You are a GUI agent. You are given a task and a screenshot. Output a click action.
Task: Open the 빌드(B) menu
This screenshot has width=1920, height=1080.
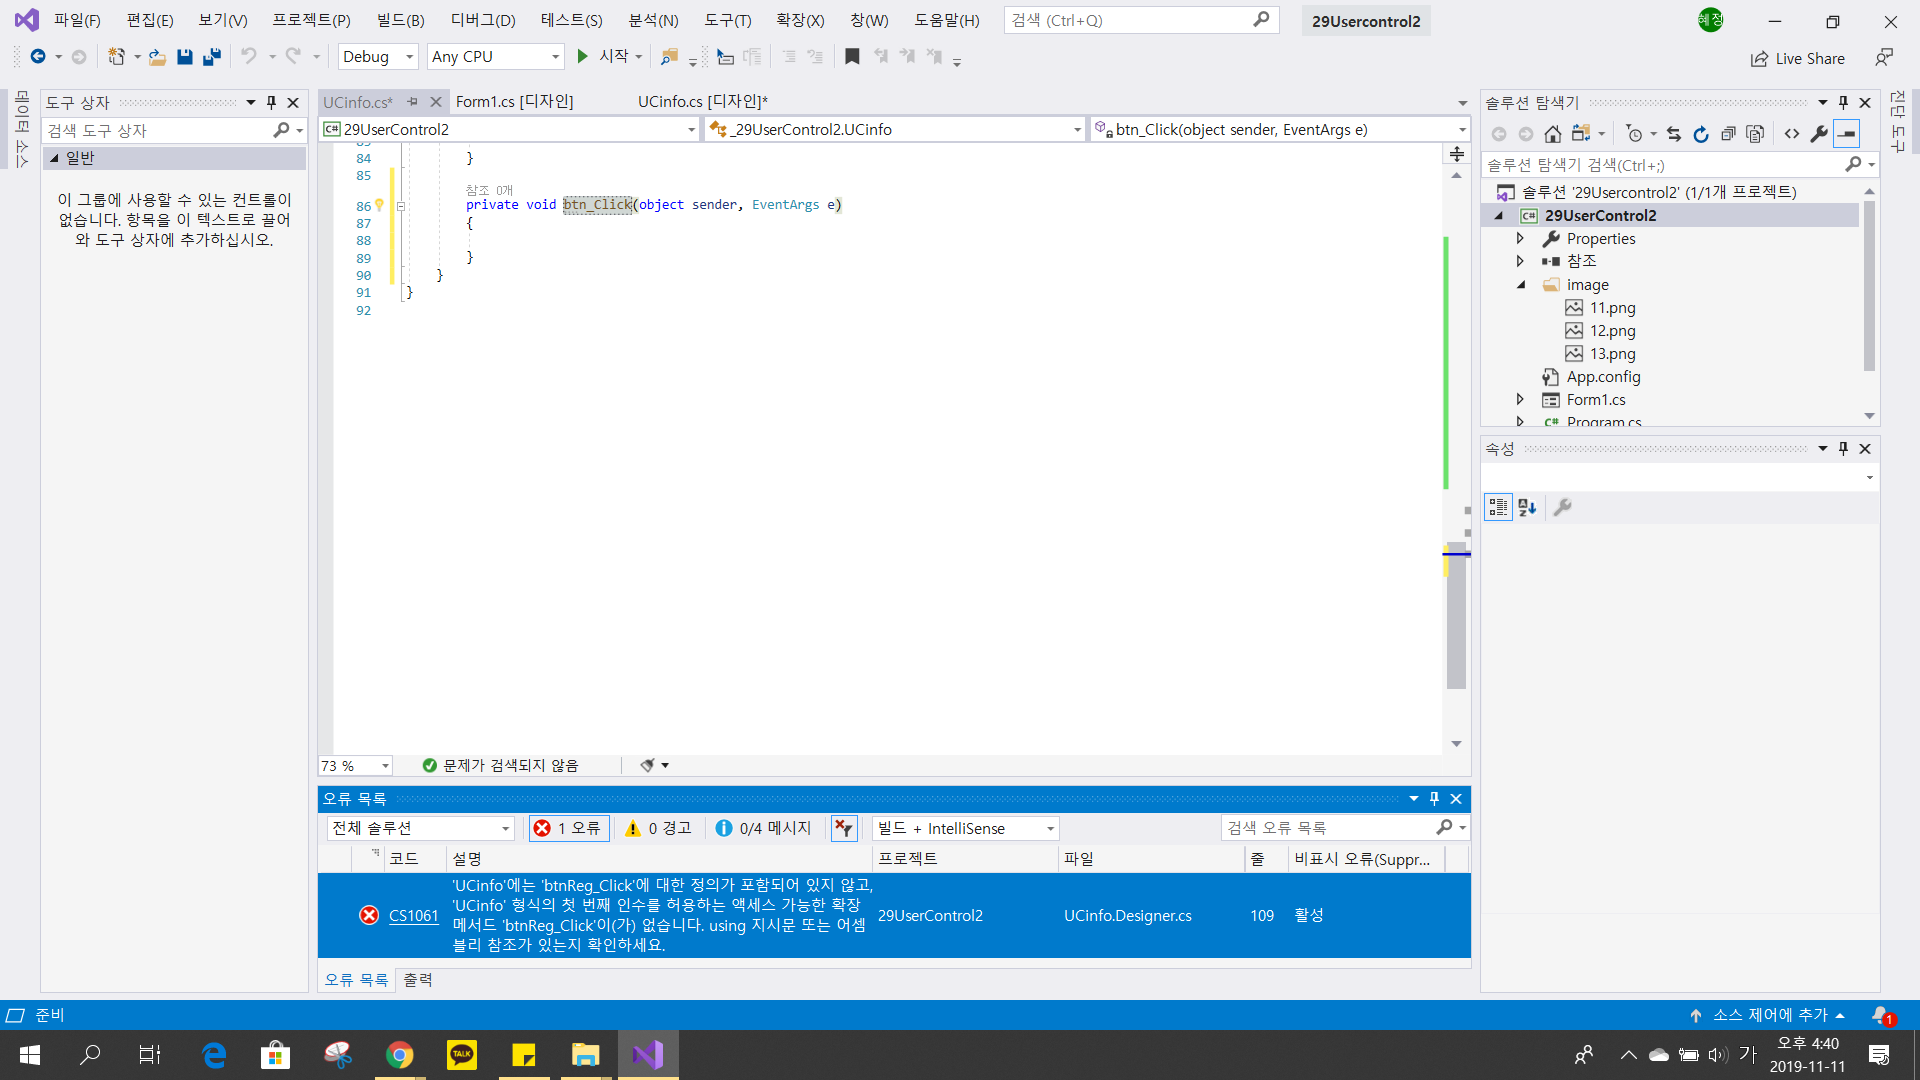point(400,20)
